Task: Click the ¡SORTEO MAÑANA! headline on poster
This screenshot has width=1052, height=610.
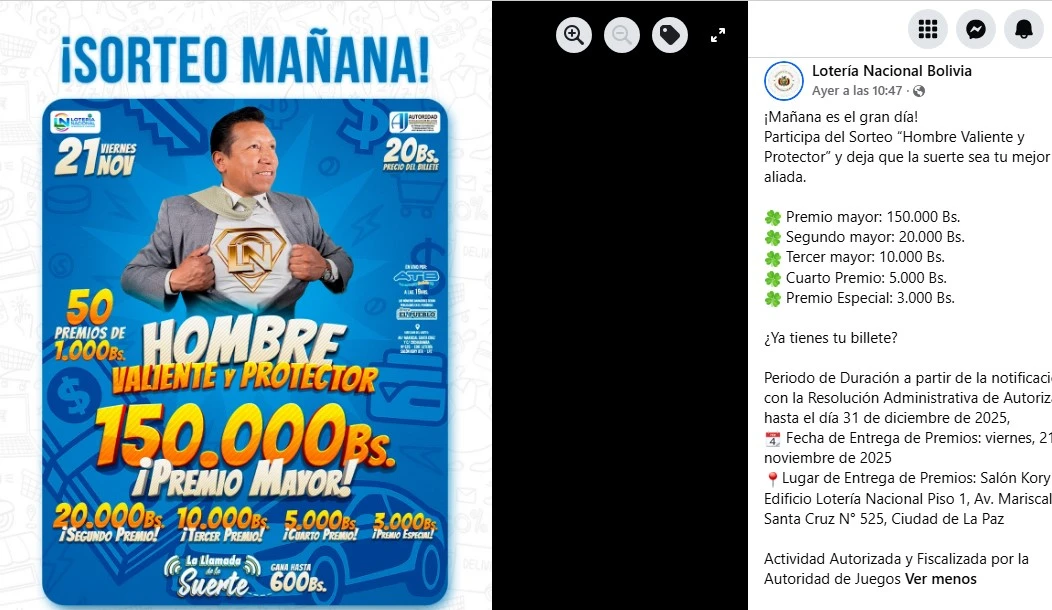Action: click(246, 60)
